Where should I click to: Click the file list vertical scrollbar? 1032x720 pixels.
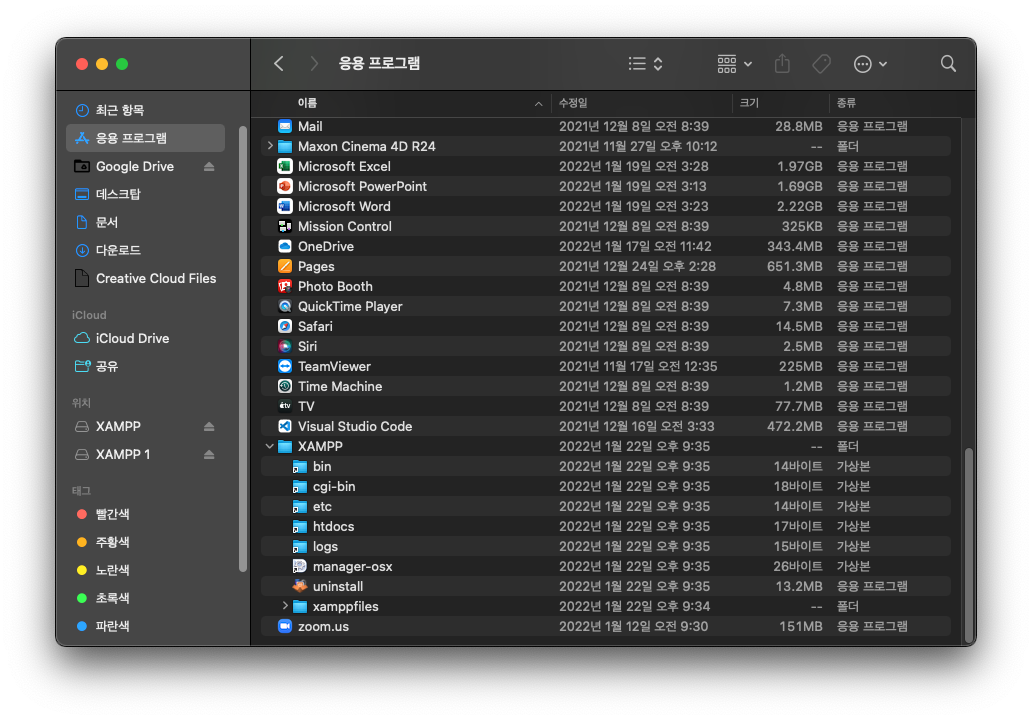[x=968, y=546]
